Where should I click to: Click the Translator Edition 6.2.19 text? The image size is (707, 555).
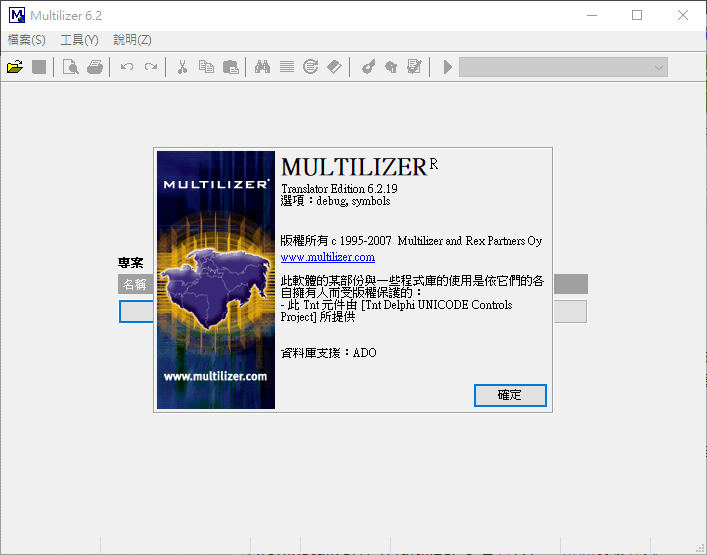point(339,188)
